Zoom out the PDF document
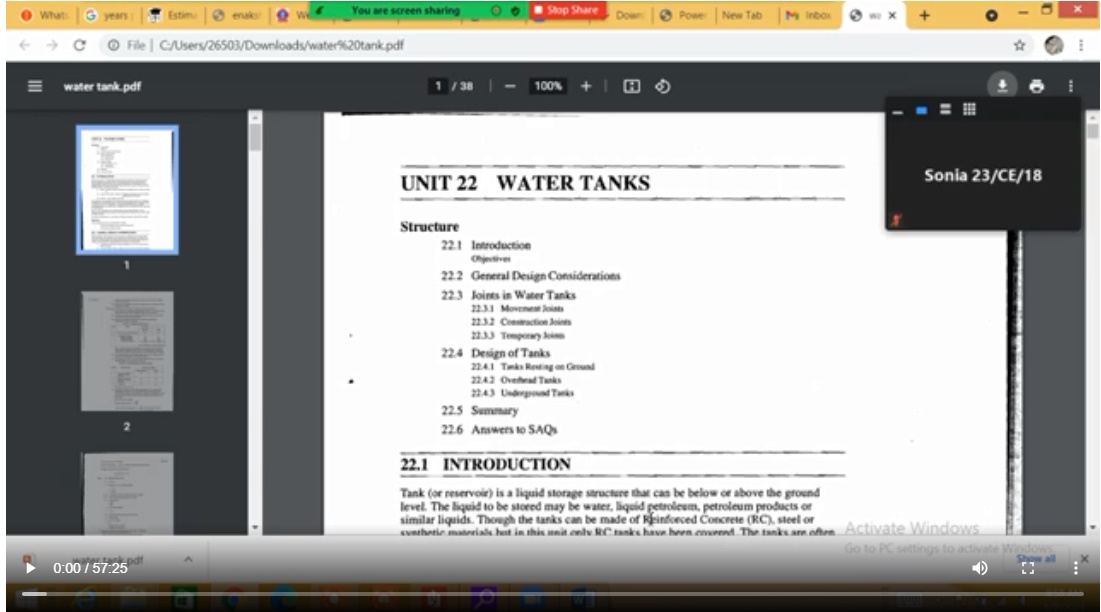The height and width of the screenshot is (612, 1101). 510,86
